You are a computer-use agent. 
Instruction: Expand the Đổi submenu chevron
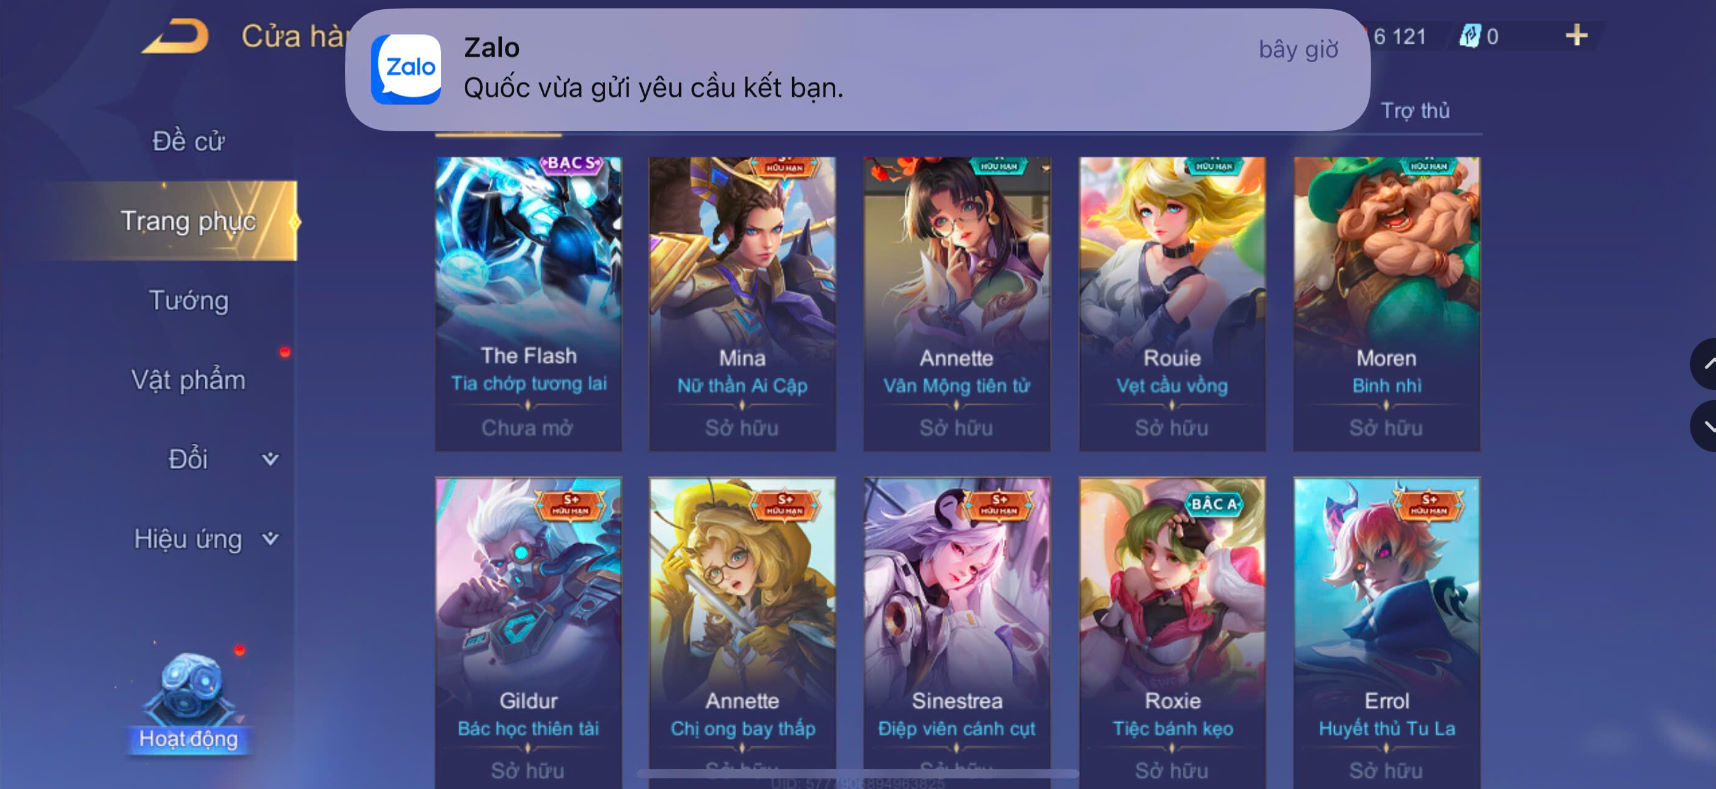tap(270, 459)
